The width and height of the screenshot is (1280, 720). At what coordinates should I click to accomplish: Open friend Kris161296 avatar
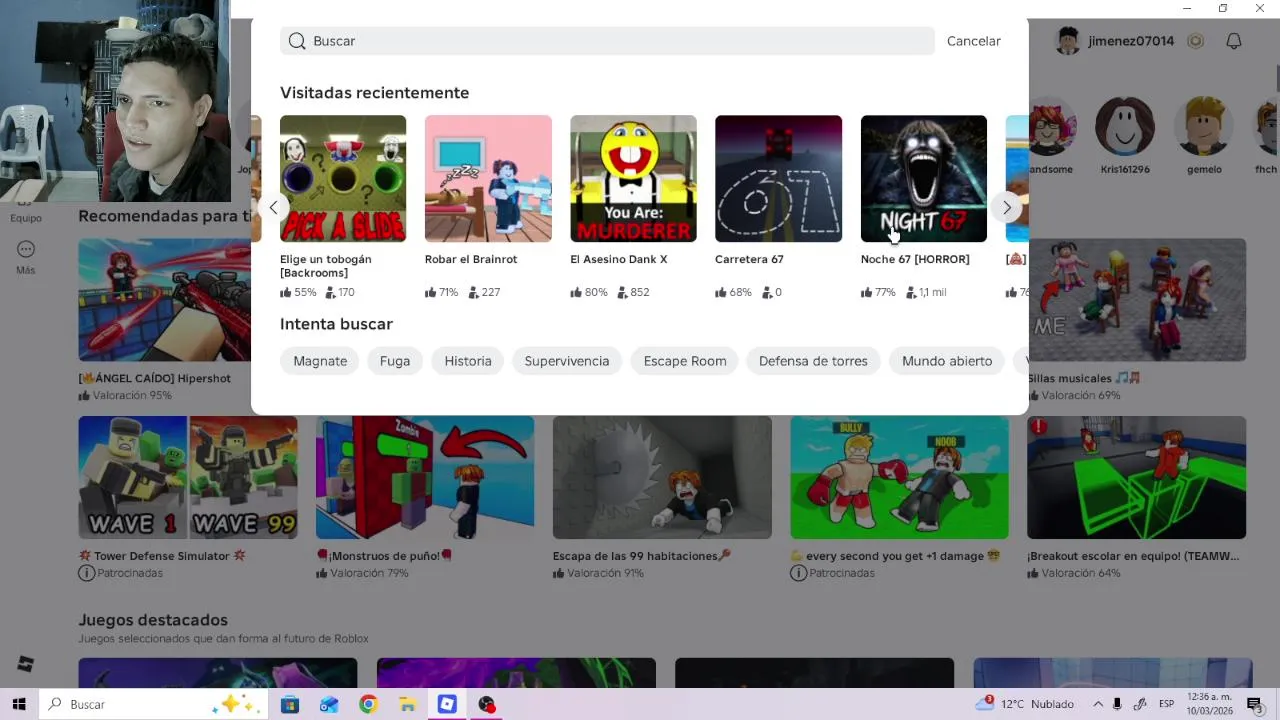1125,126
